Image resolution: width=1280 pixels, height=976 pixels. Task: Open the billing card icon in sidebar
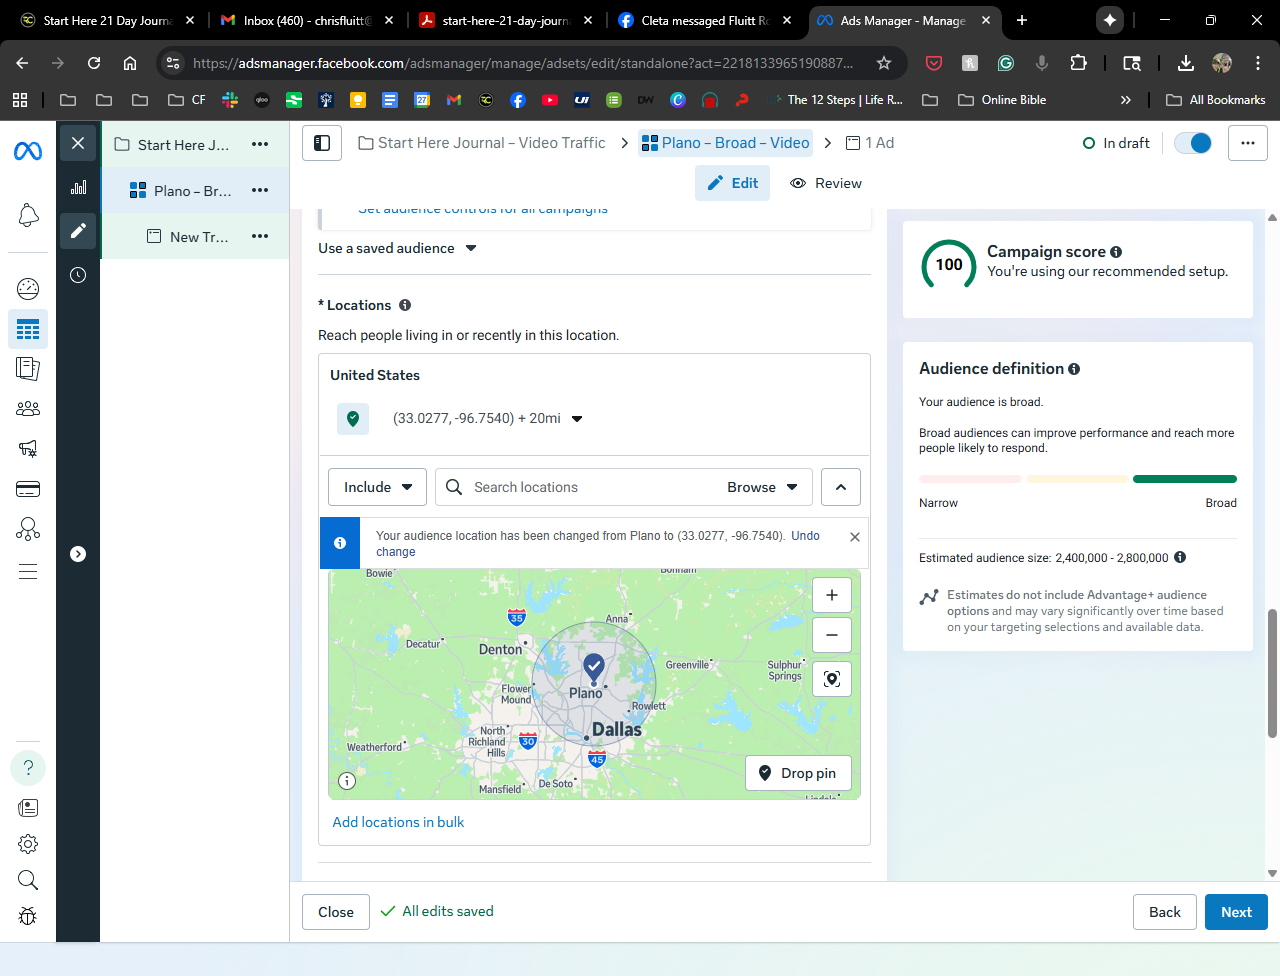click(x=28, y=489)
